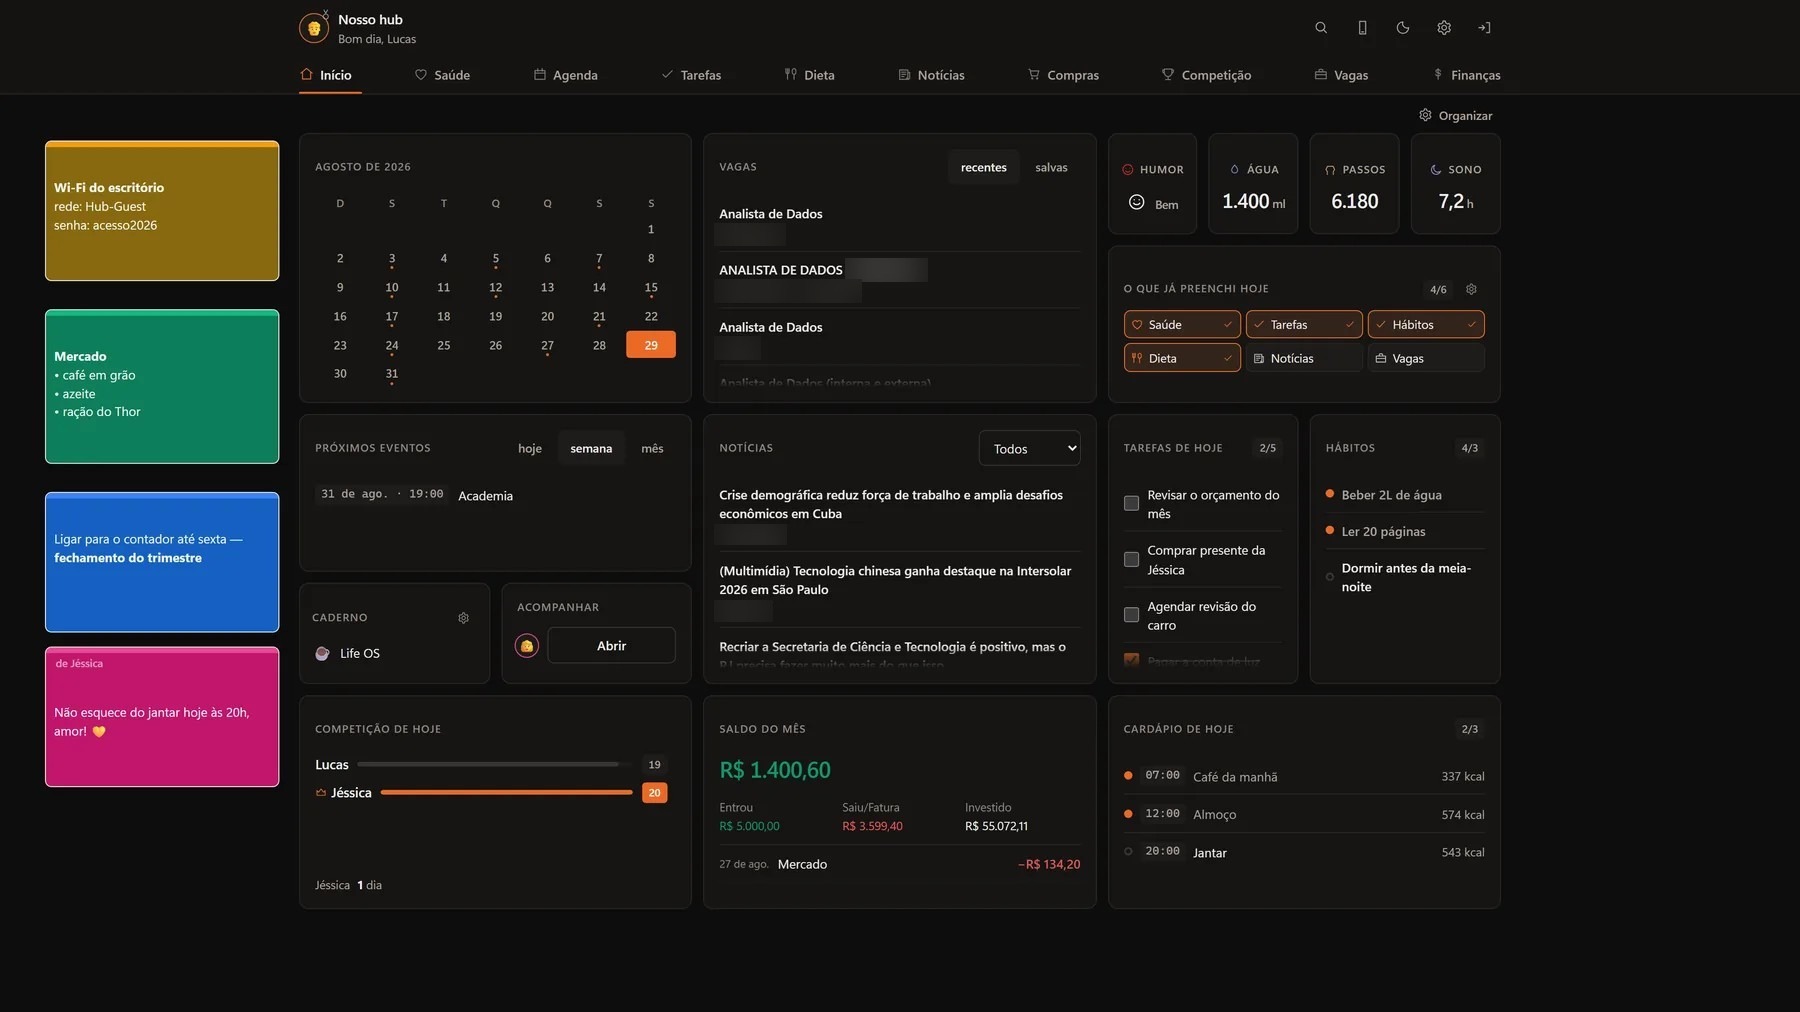Image resolution: width=1800 pixels, height=1012 pixels.
Task: Toggle Dormir antes da meia-noite habit
Action: click(1330, 577)
